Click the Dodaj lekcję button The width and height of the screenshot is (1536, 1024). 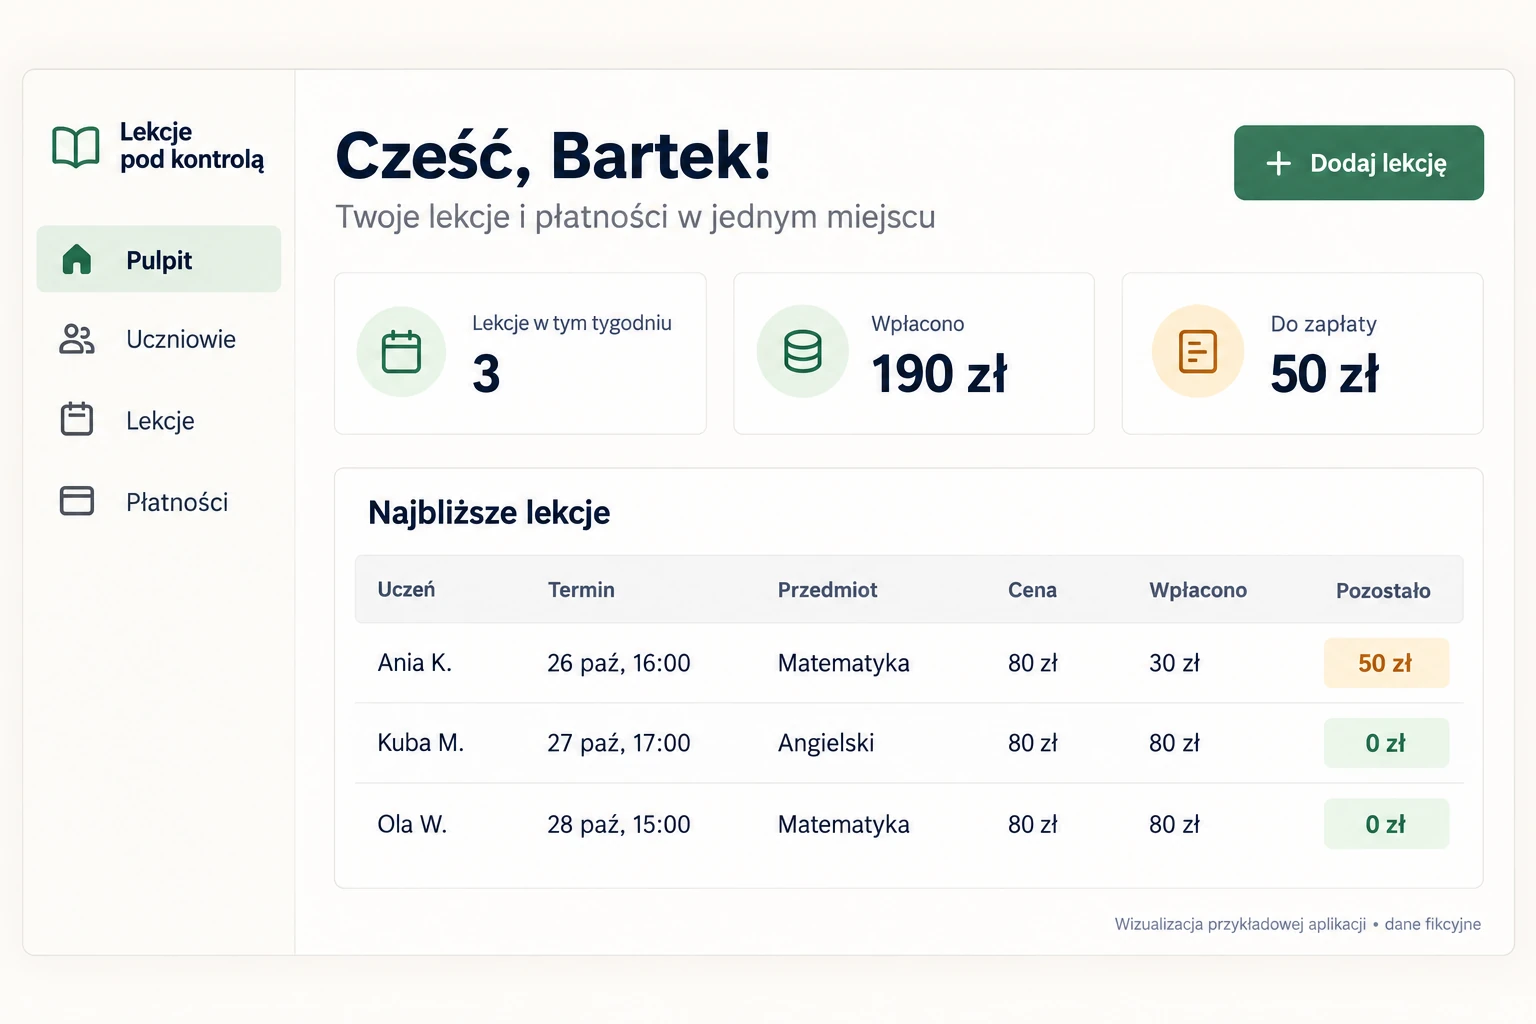pyautogui.click(x=1358, y=163)
